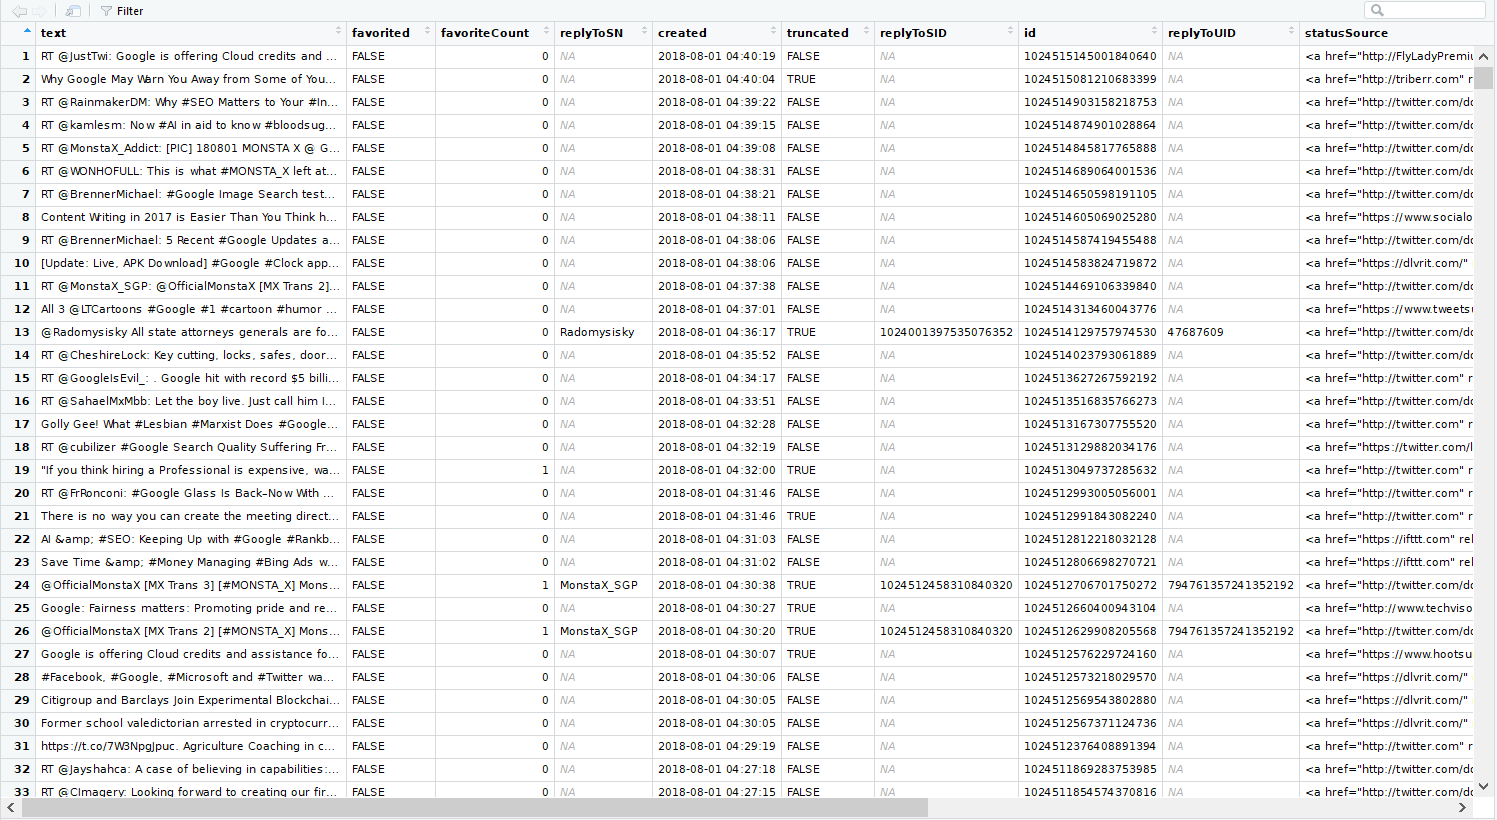Click the search field in the toolbar
The height and width of the screenshot is (820, 1497).
(x=1425, y=10)
